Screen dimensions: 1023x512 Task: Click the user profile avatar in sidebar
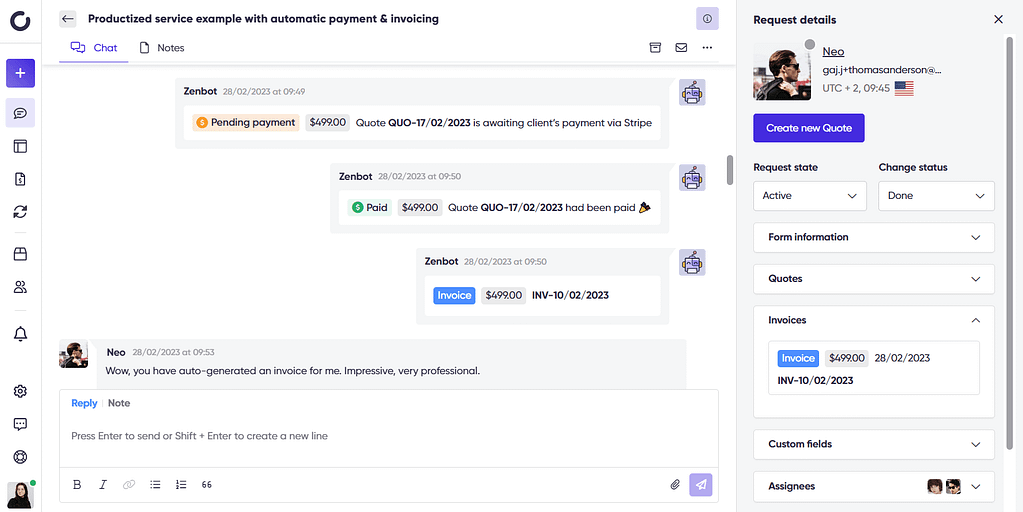pyautogui.click(x=20, y=495)
